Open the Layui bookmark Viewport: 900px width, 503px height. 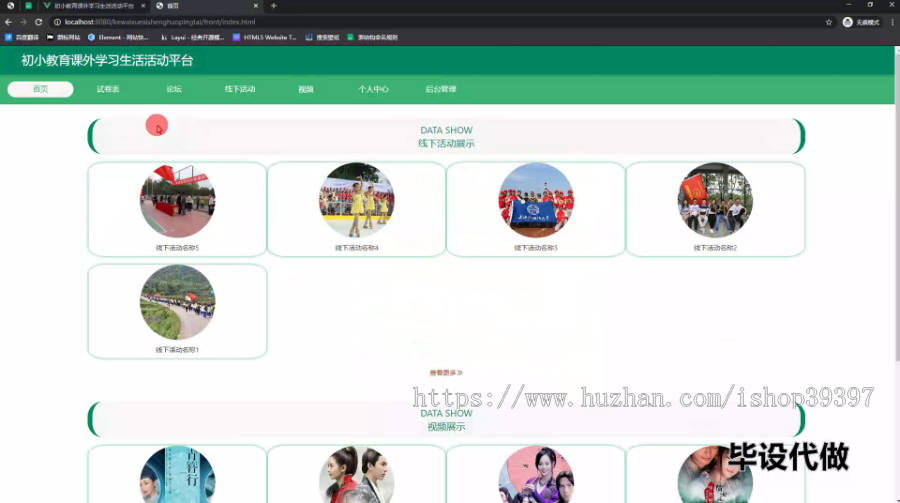tap(192, 37)
